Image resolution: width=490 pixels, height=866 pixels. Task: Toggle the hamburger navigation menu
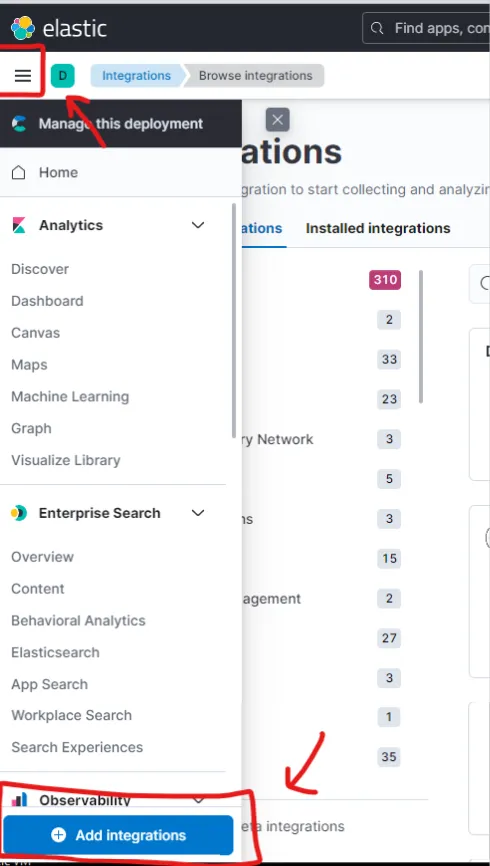[x=23, y=76]
